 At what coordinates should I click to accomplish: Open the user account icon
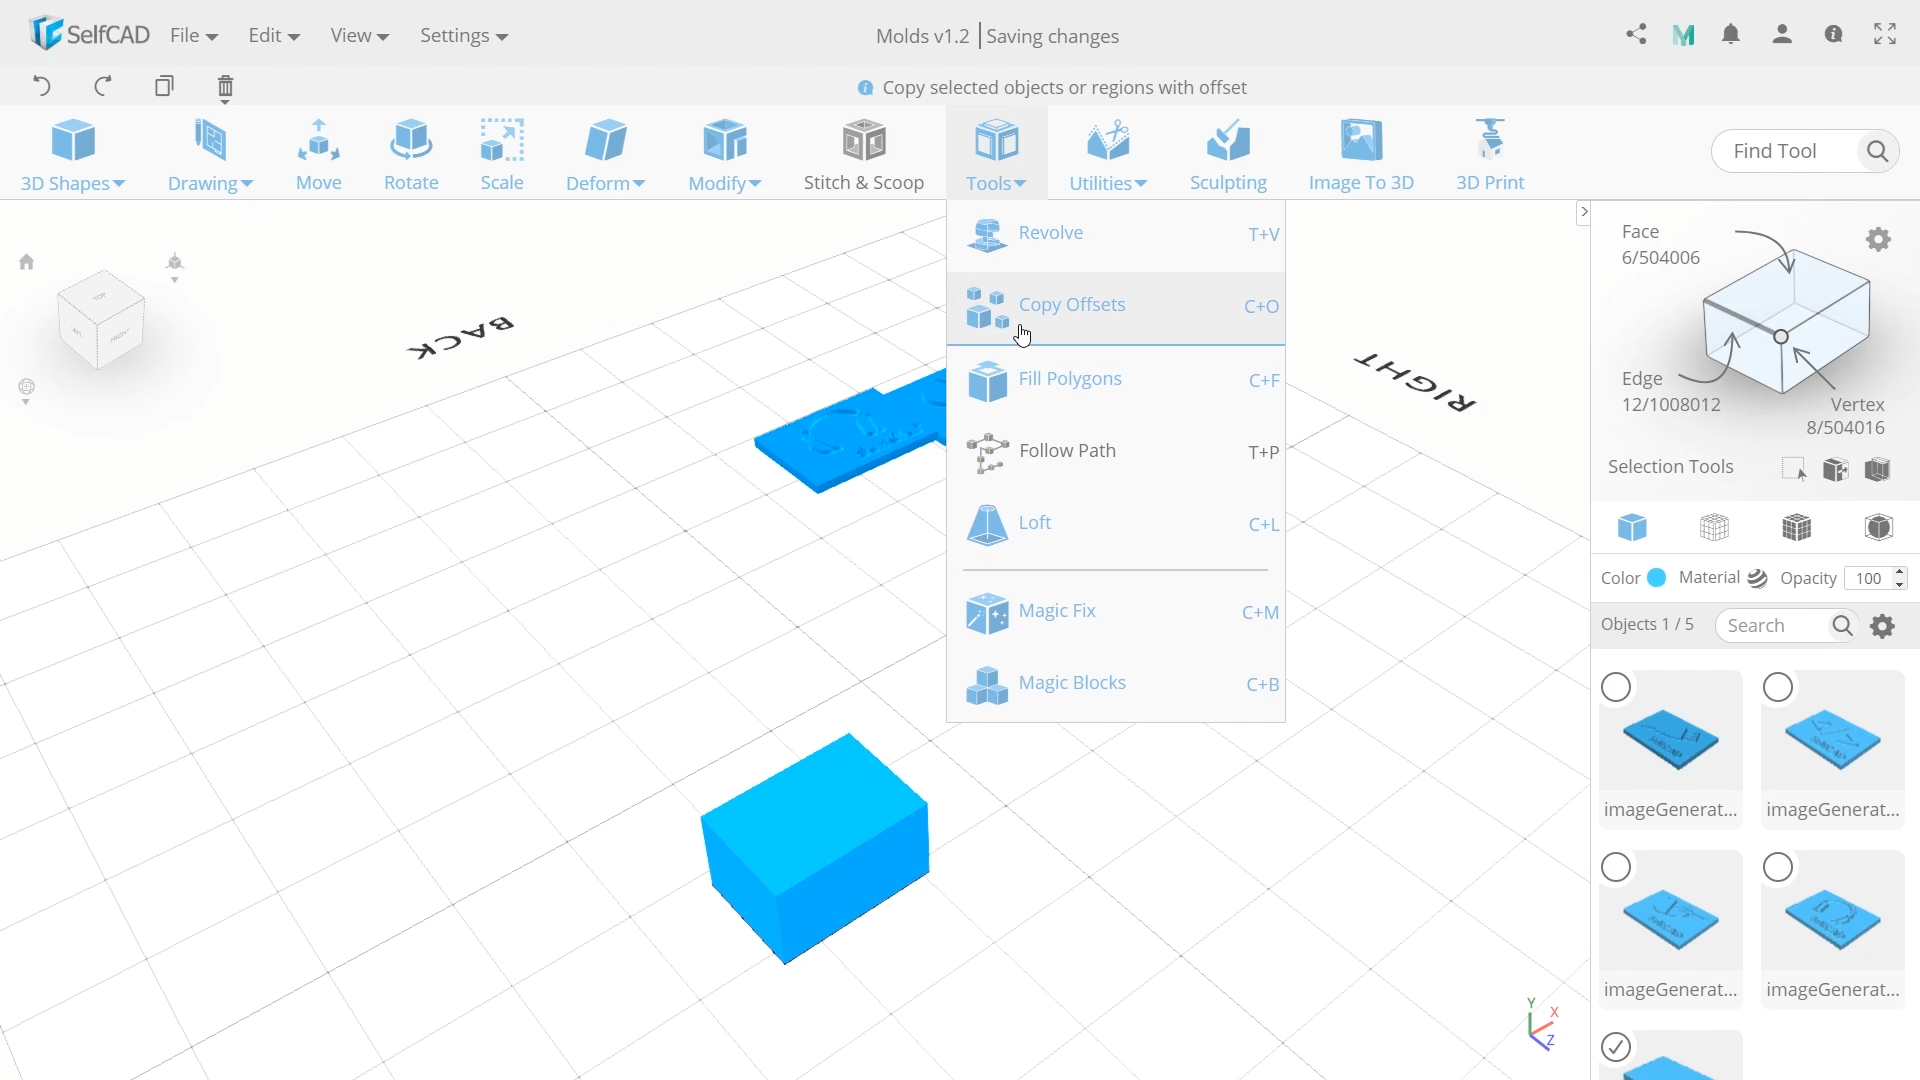(1782, 35)
